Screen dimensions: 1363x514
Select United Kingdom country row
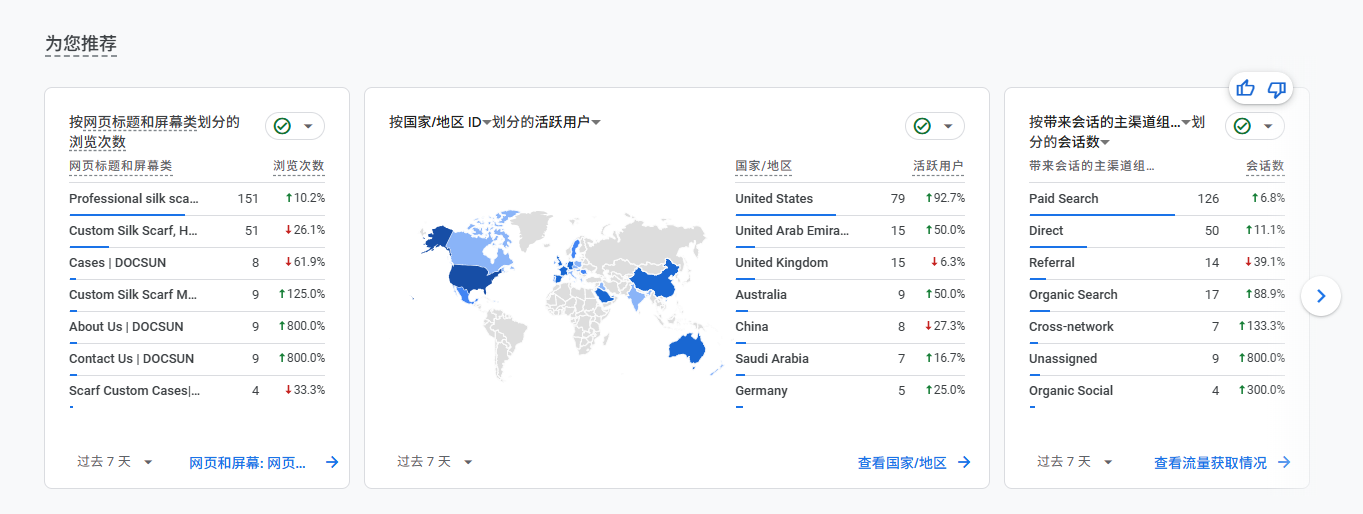click(x=850, y=263)
